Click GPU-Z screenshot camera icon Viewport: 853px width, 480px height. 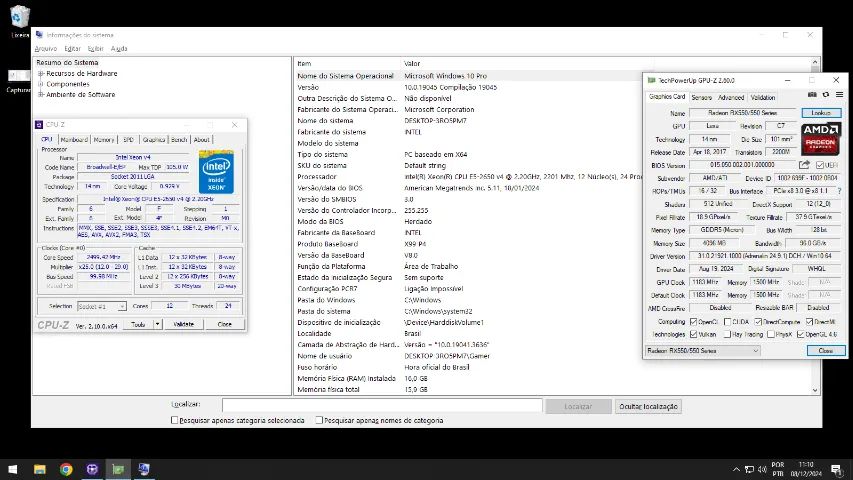click(x=812, y=95)
